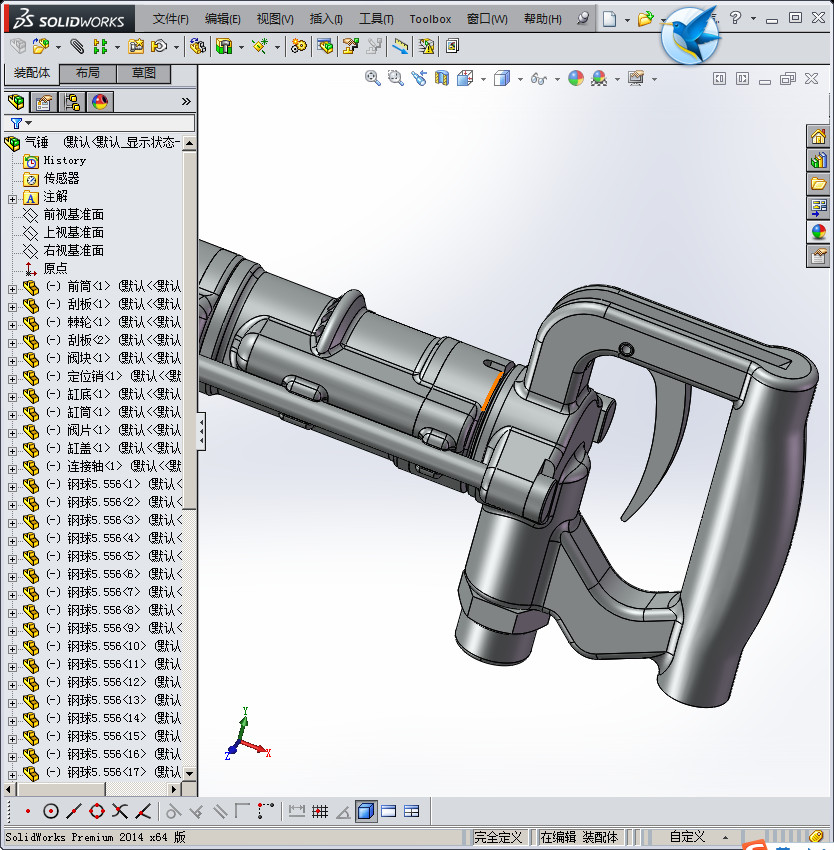Toggle the grid snap icon
834x850 pixels.
pos(320,812)
